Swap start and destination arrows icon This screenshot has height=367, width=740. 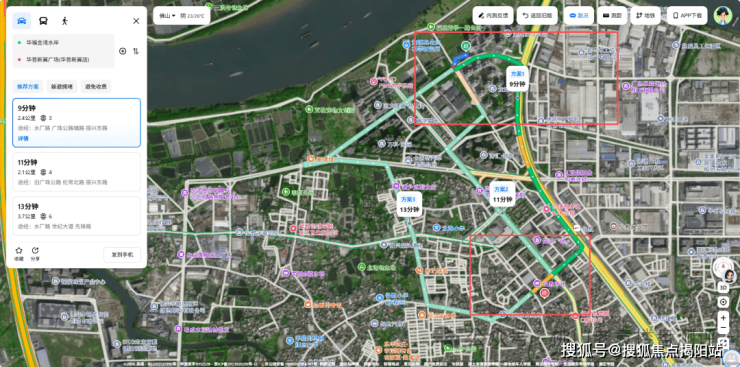click(136, 51)
